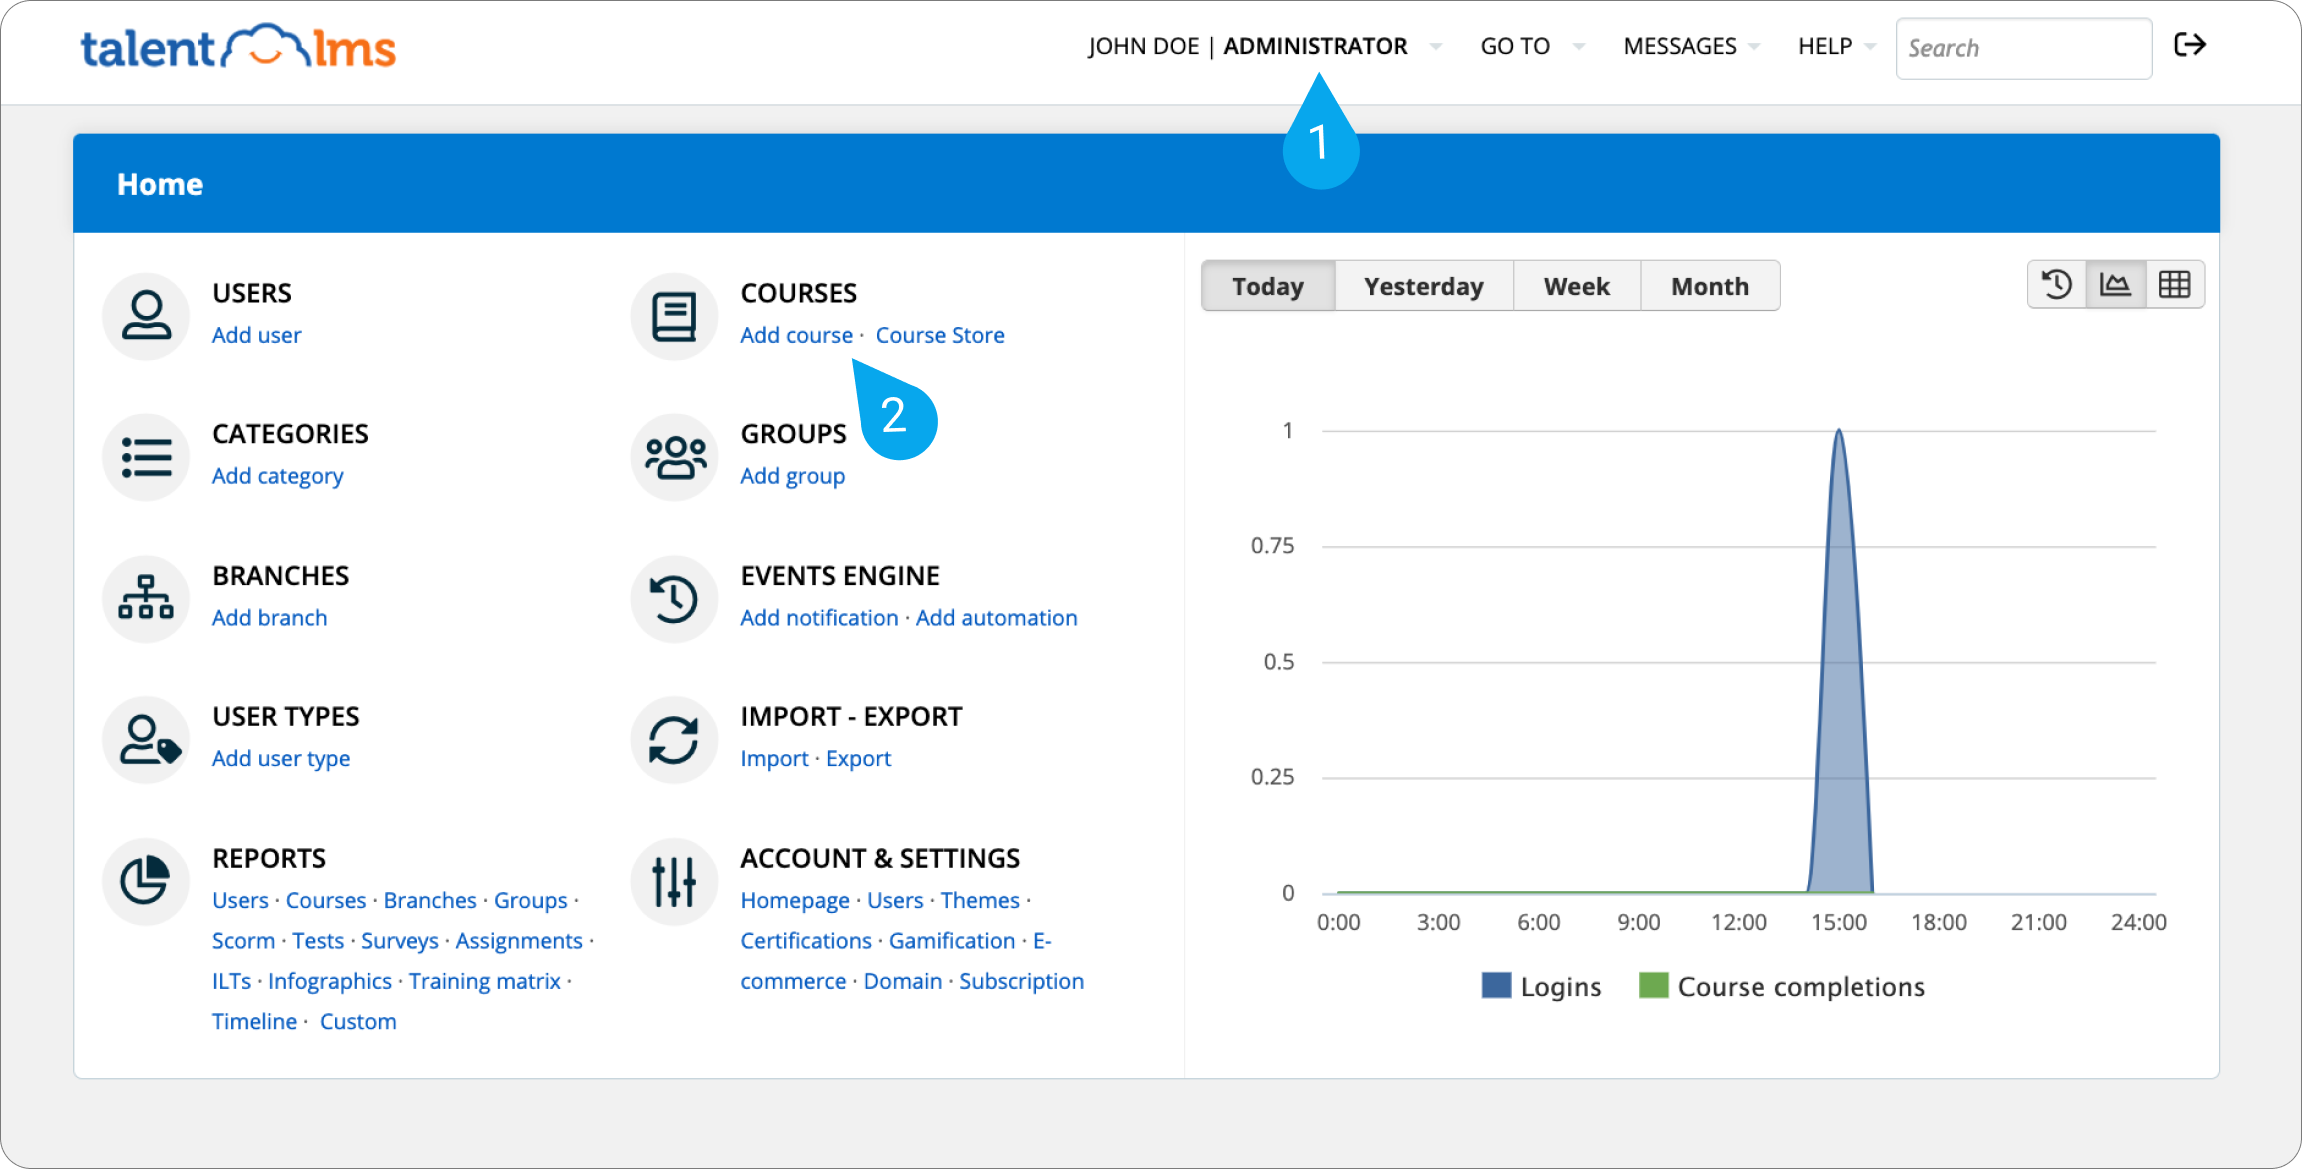Click inside the Search field
2302x1169 pixels.
pyautogui.click(x=2023, y=47)
